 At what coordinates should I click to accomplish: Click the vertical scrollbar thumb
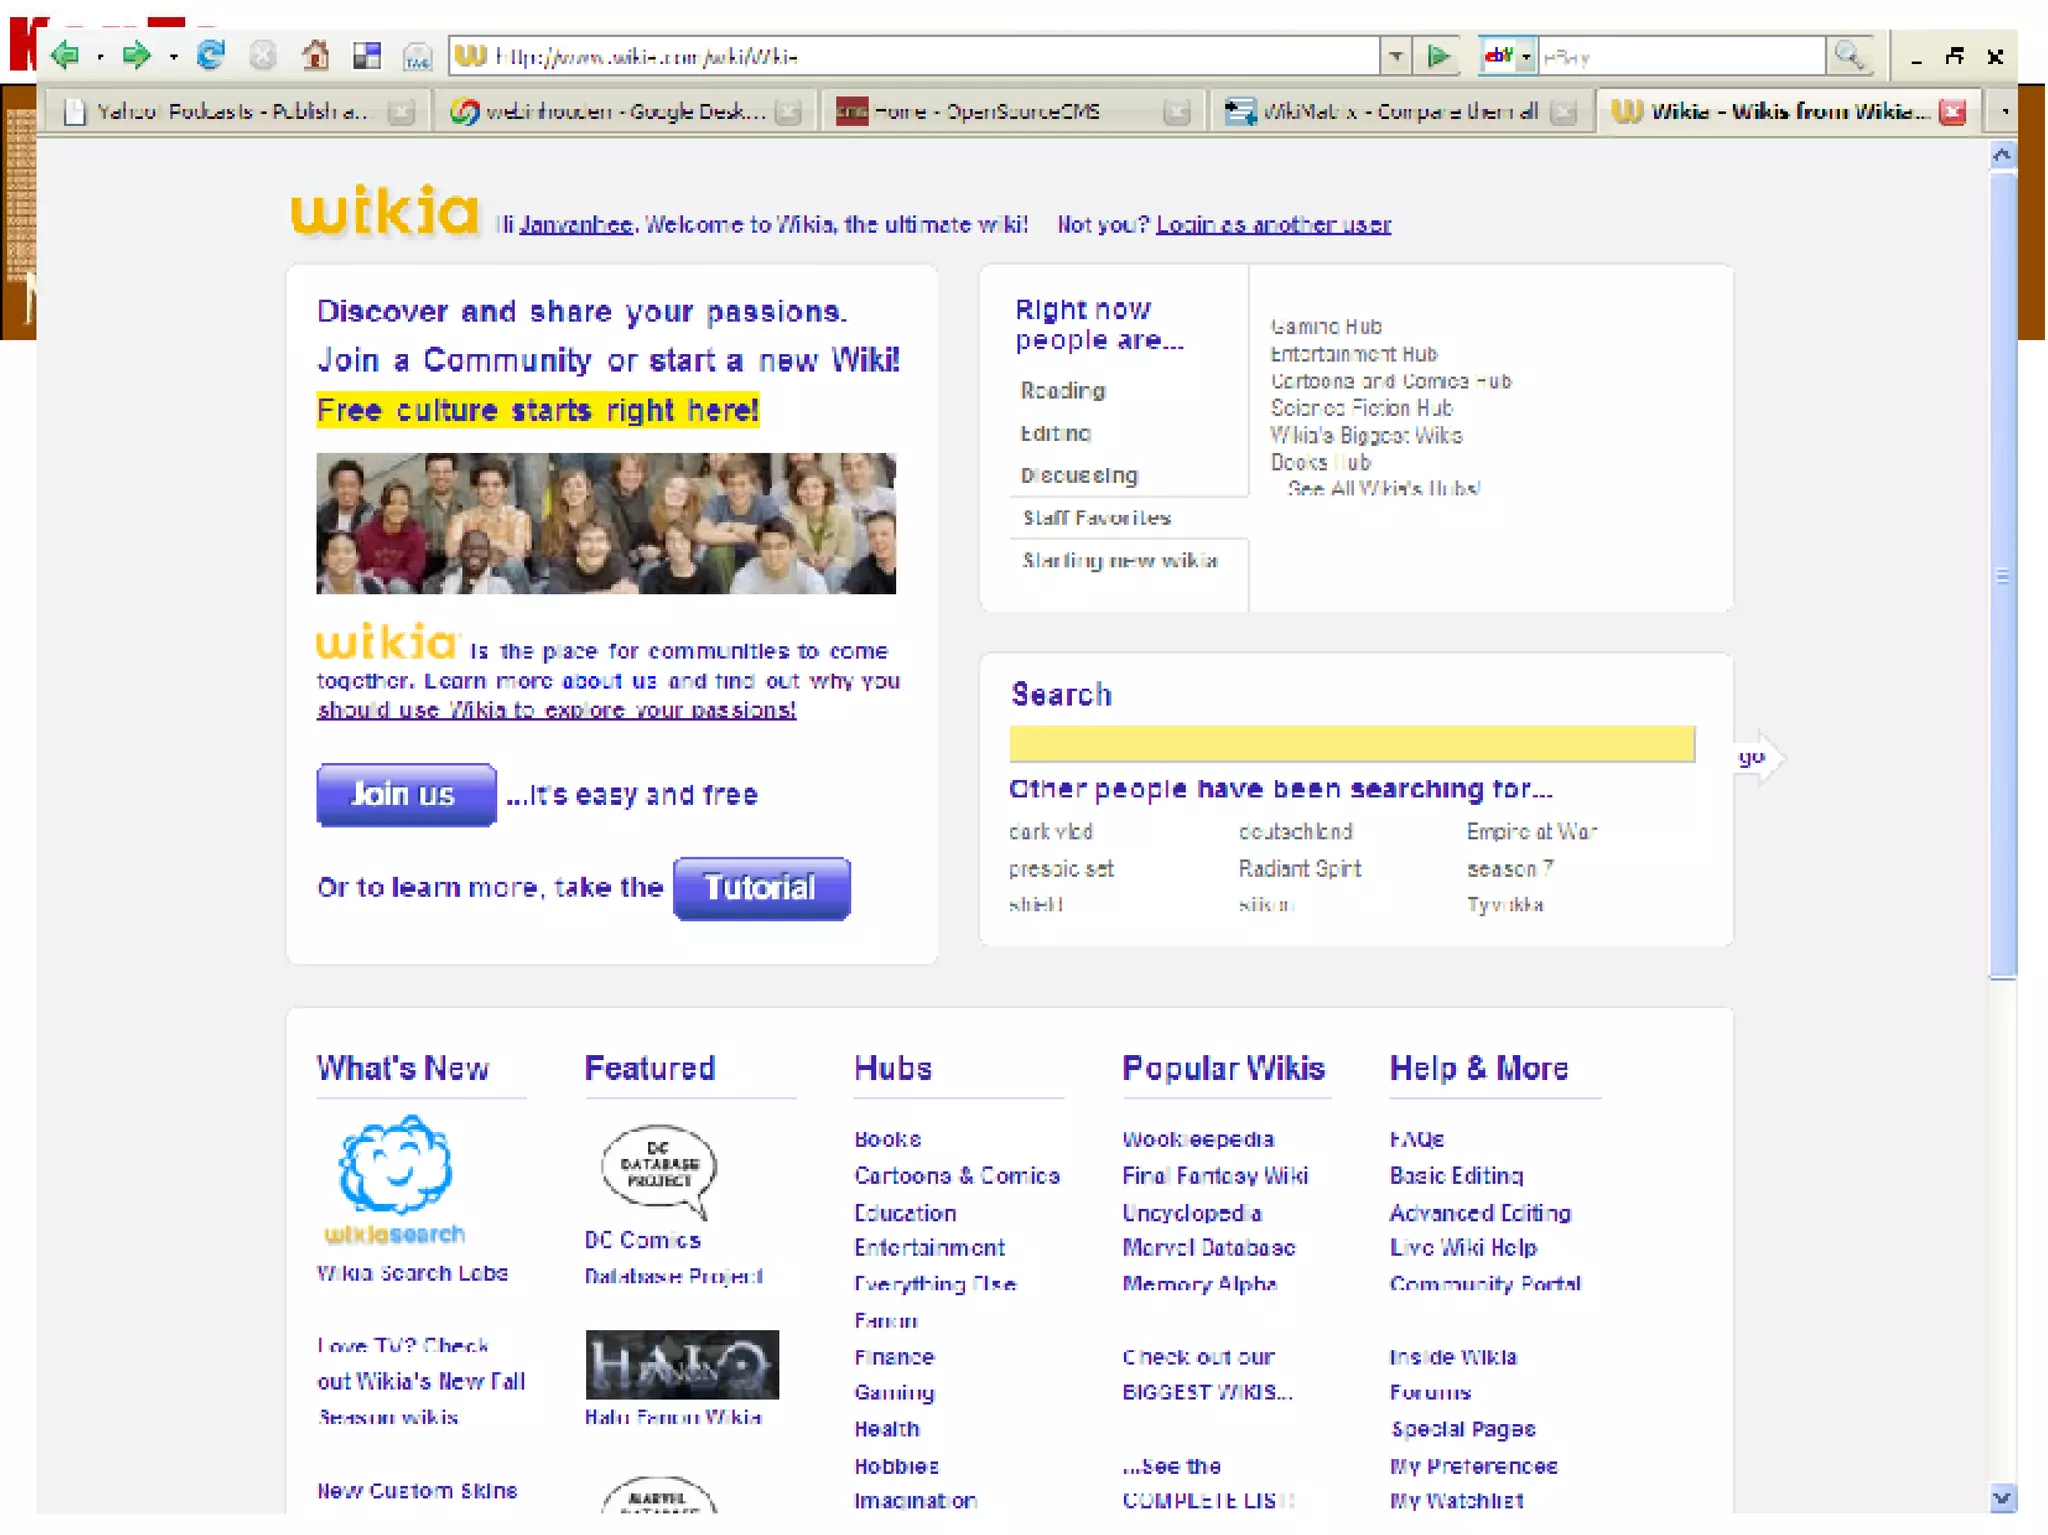coord(2001,575)
